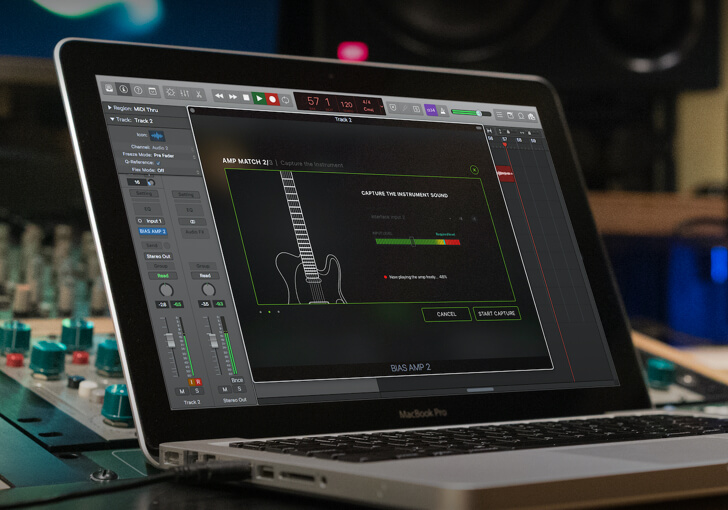Open Setting button on Track 2 strip
The height and width of the screenshot is (510, 728).
pos(143,193)
